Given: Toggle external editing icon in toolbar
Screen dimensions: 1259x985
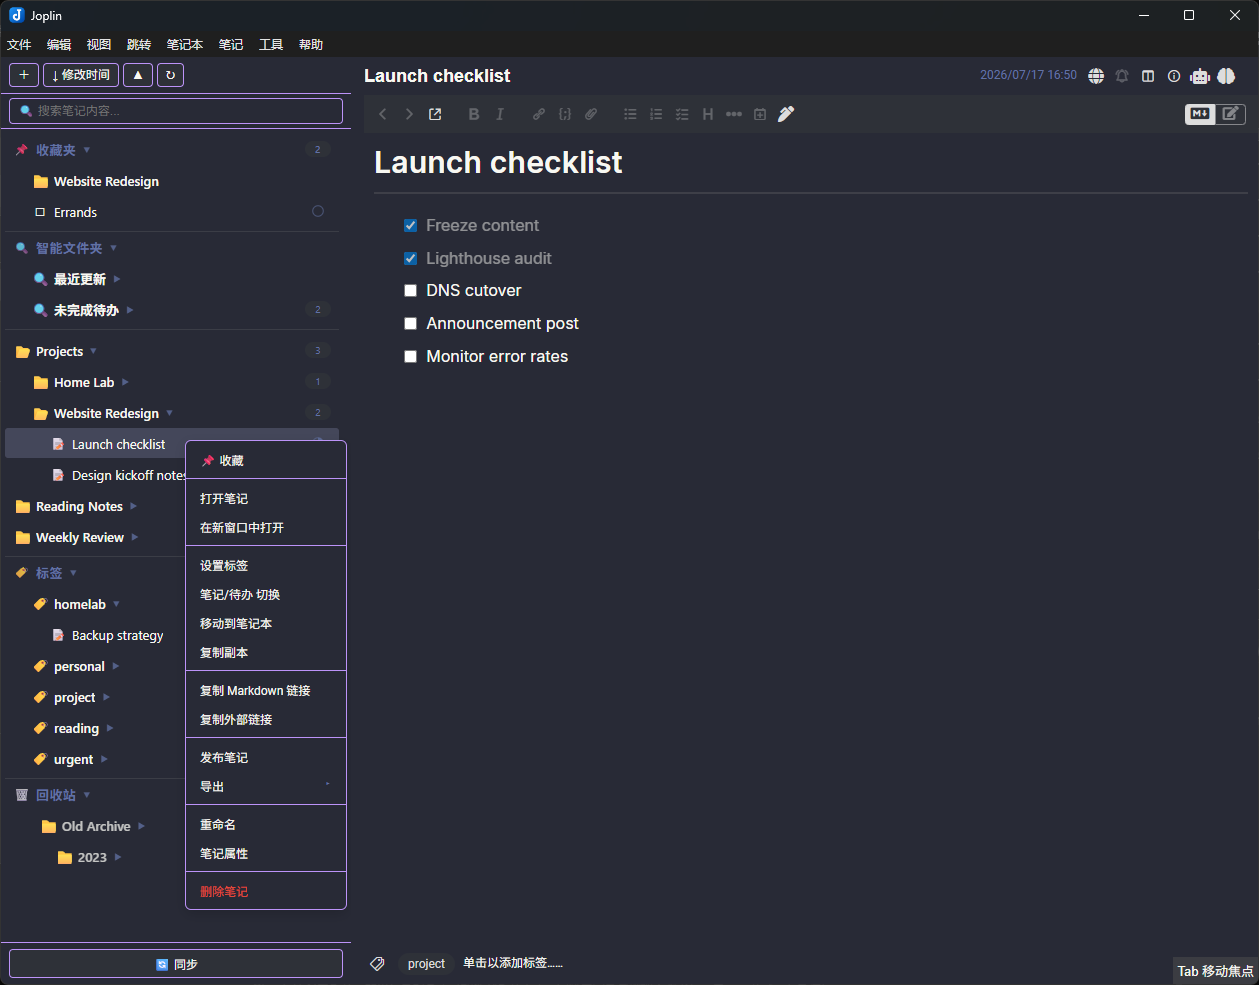Looking at the screenshot, I should (x=435, y=114).
